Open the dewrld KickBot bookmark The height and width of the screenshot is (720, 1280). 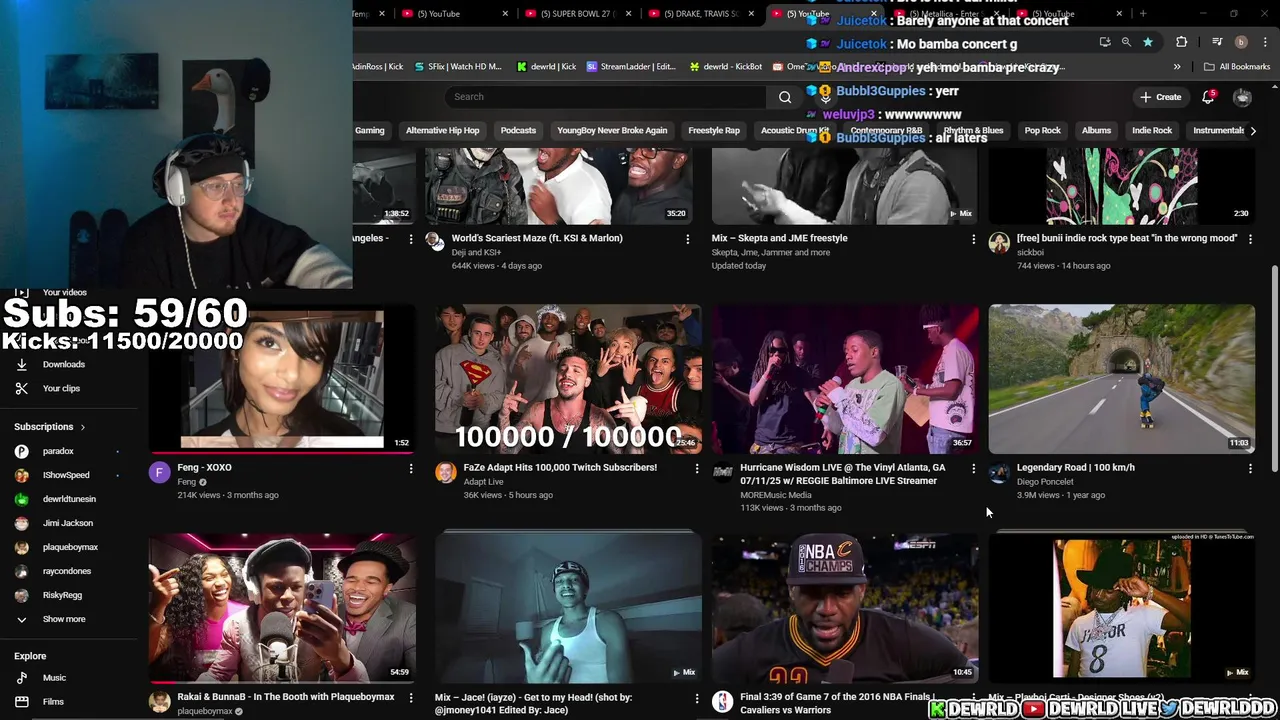point(726,67)
